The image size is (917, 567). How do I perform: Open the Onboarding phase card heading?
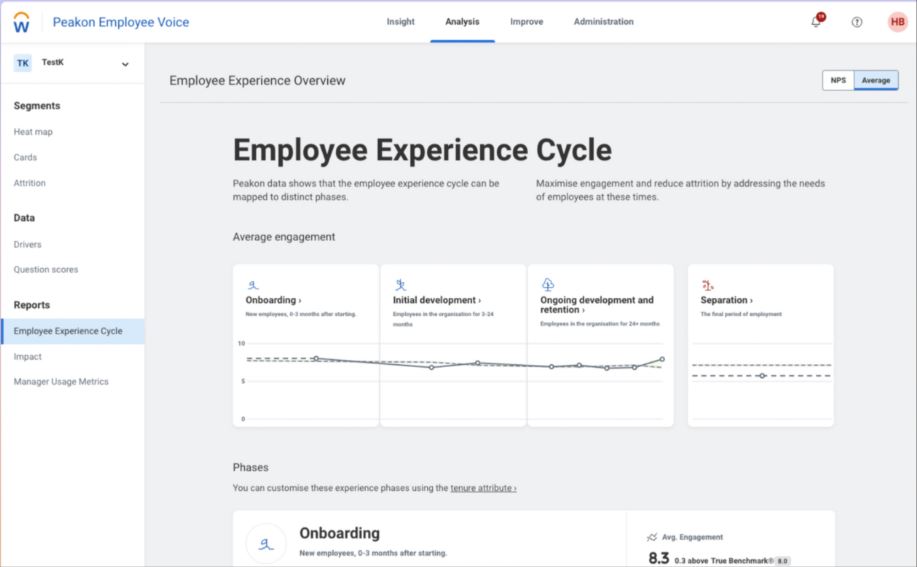click(273, 300)
